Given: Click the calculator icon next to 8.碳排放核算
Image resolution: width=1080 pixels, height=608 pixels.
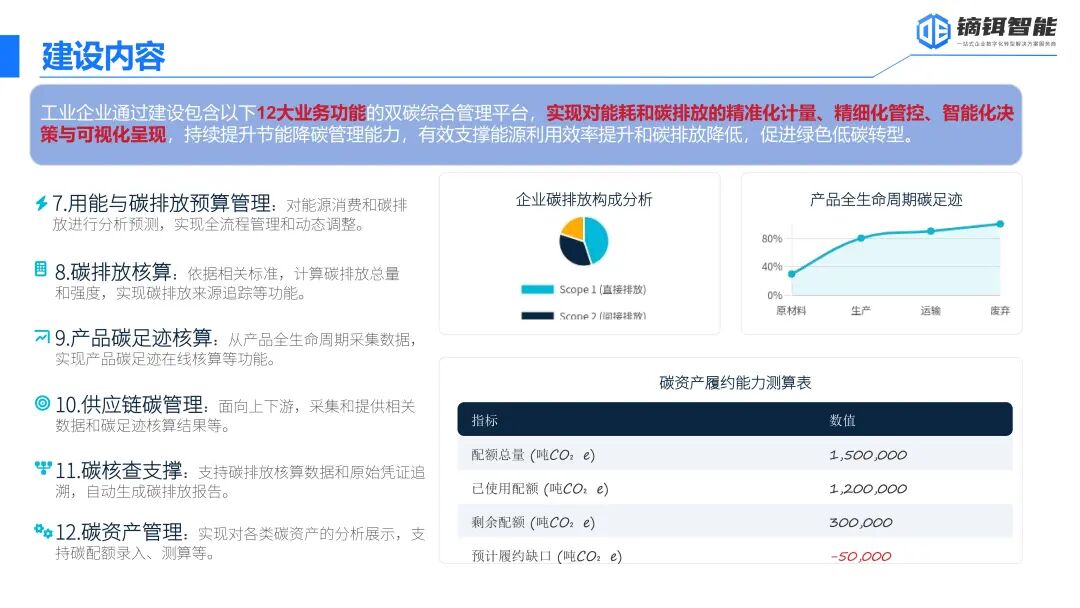Looking at the screenshot, I should click(41, 269).
